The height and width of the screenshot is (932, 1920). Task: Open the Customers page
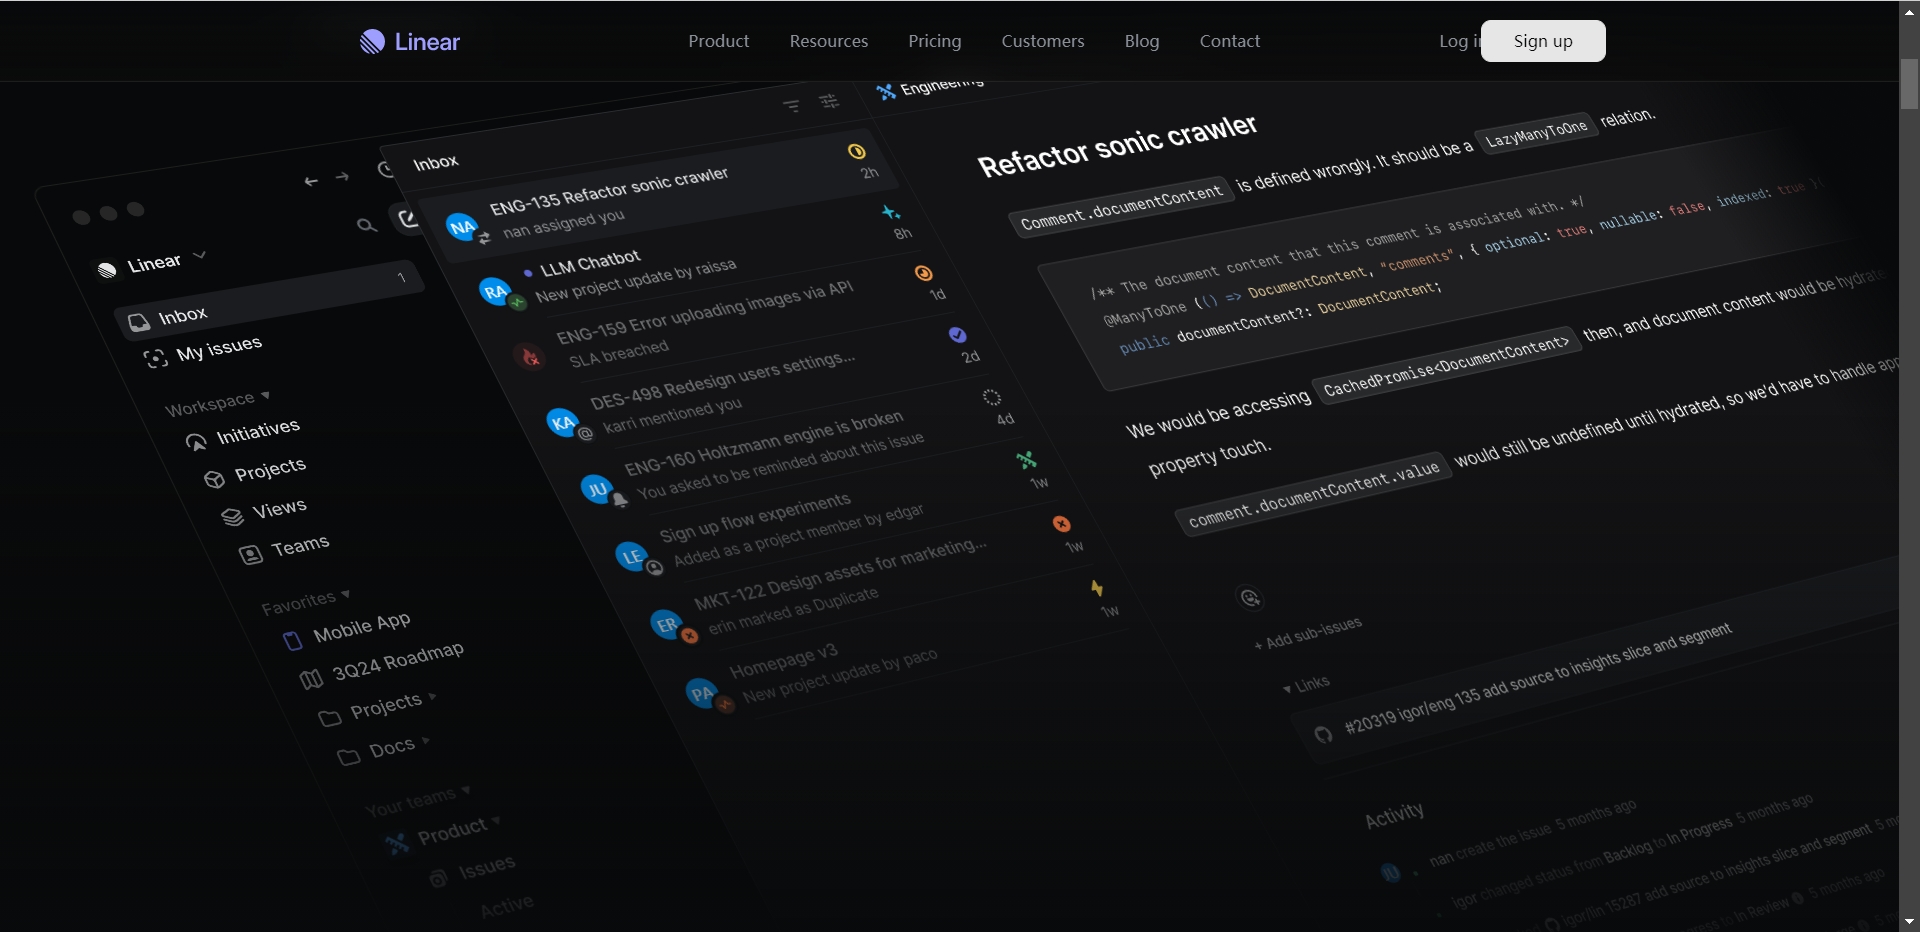(1042, 41)
